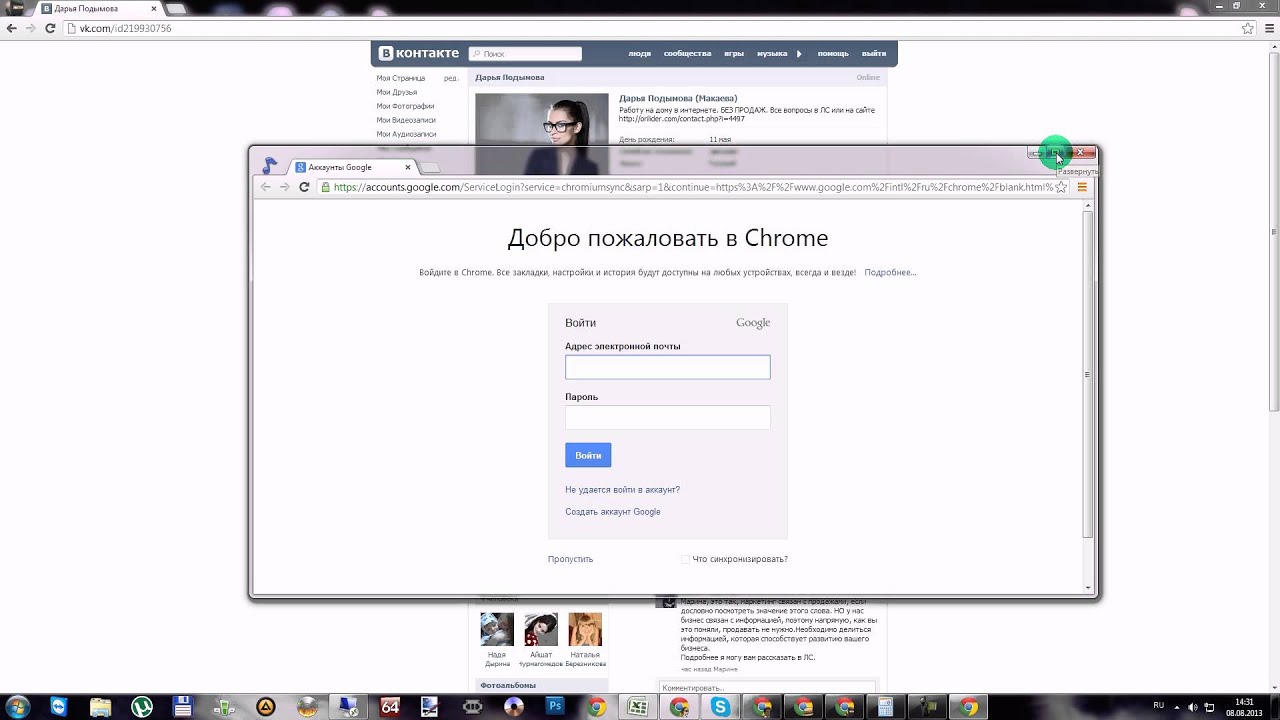This screenshot has height=720, width=1280.
Task: Click the vertical scrollbar of the Google accounts window
Action: 1088,375
